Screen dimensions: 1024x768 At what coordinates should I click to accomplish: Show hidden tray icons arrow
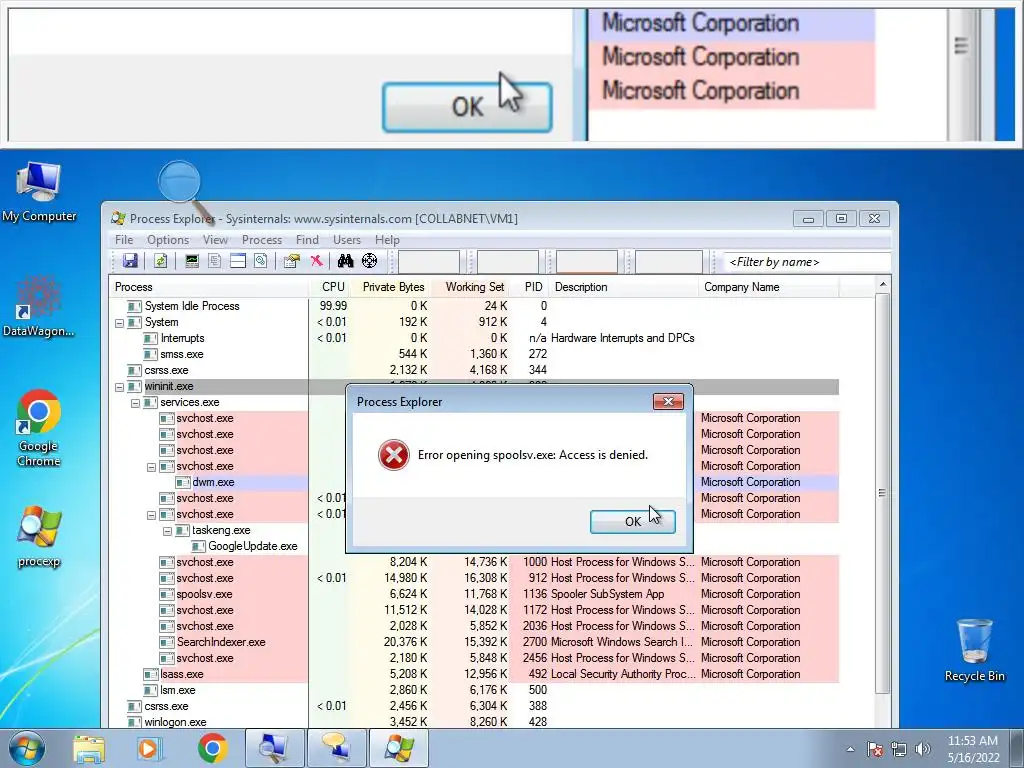(x=850, y=749)
